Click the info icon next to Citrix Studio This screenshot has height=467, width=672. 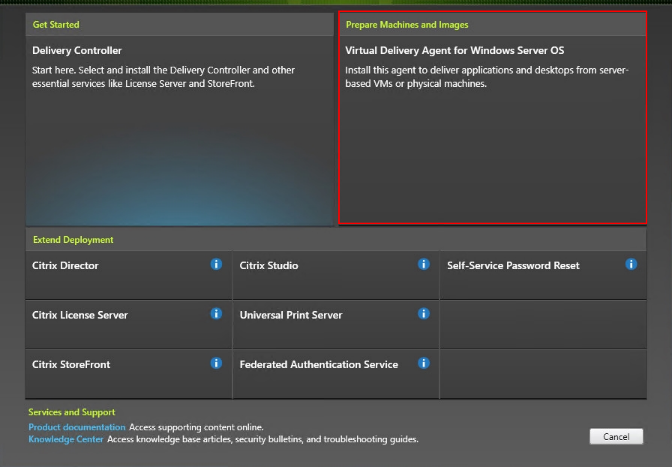coord(424,264)
